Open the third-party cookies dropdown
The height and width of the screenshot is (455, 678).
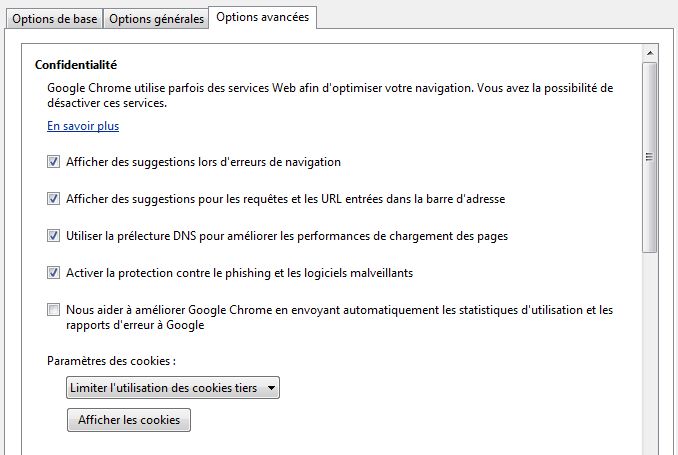click(x=172, y=388)
